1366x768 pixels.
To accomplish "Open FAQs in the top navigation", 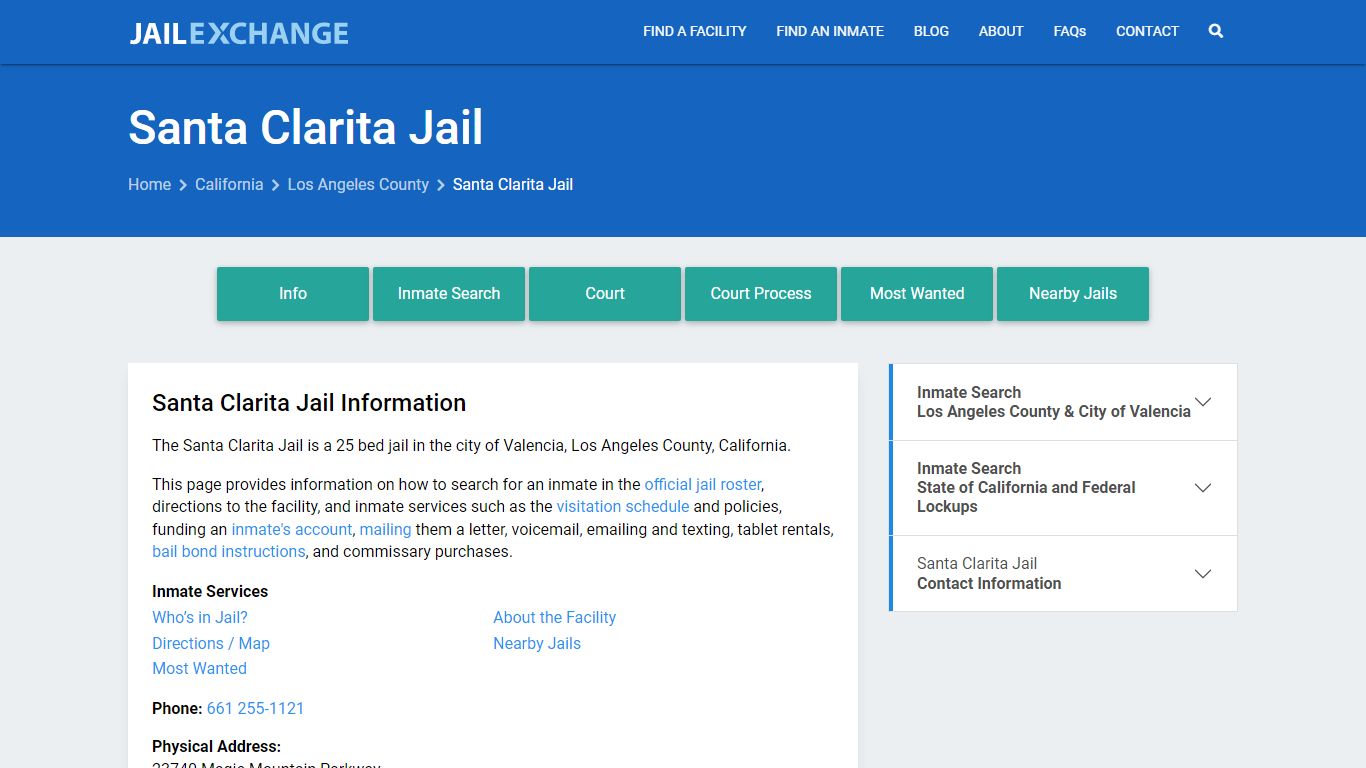I will tap(1070, 31).
